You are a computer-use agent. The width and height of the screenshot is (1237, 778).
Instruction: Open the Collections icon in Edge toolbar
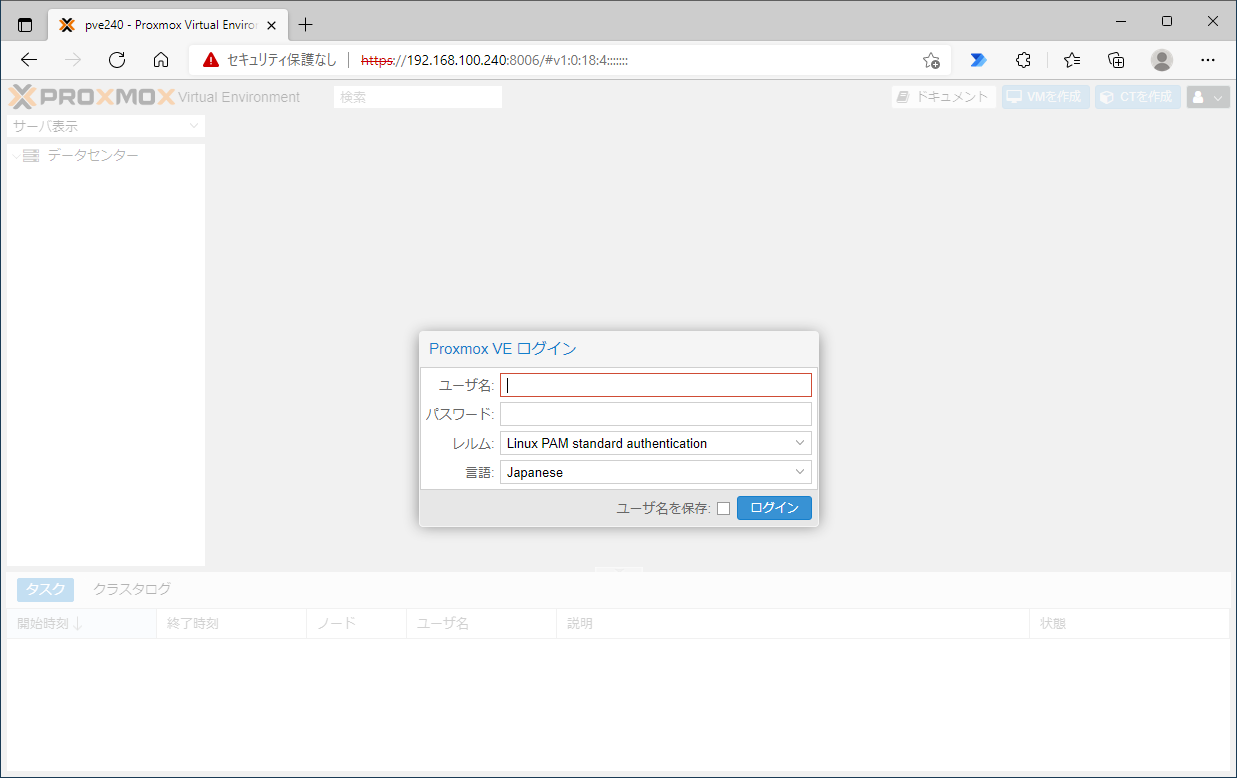coord(1117,60)
